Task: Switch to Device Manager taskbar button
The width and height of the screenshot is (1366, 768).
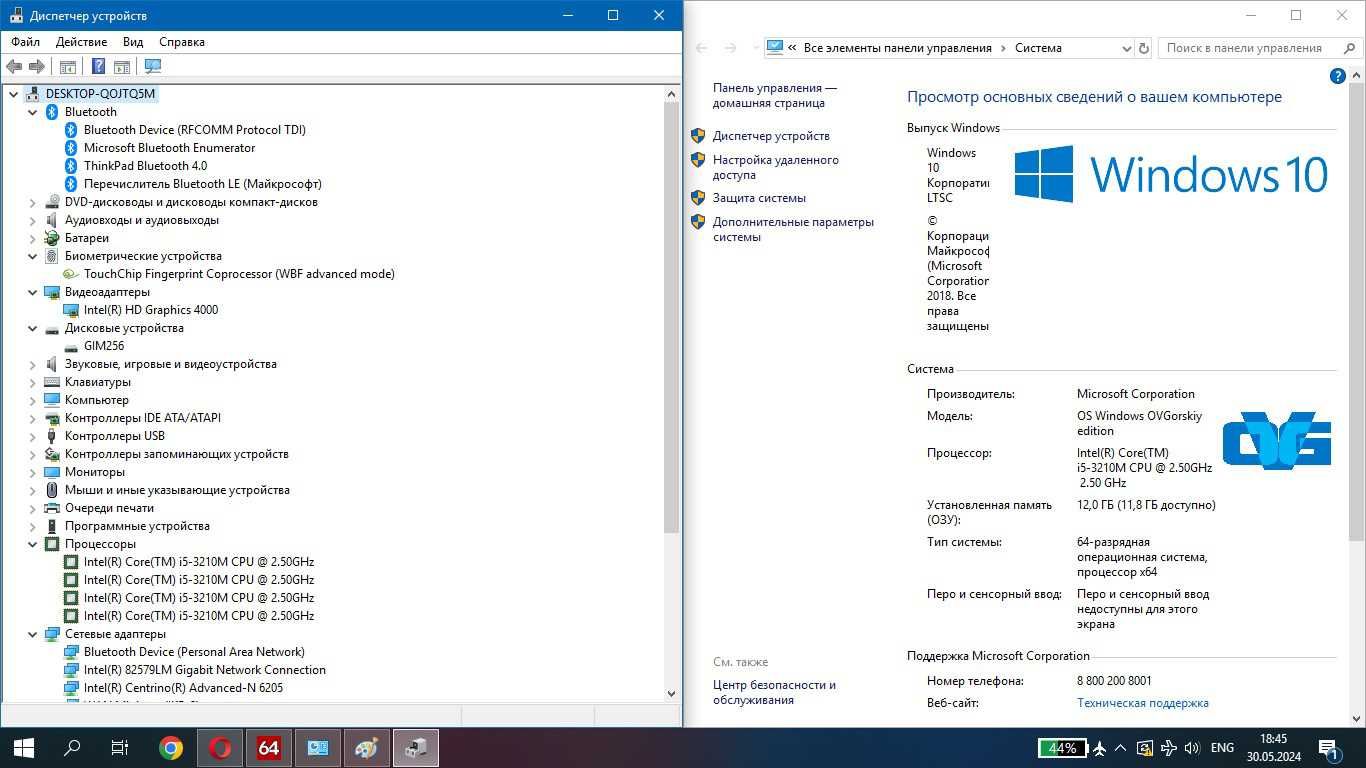Action: (416, 748)
